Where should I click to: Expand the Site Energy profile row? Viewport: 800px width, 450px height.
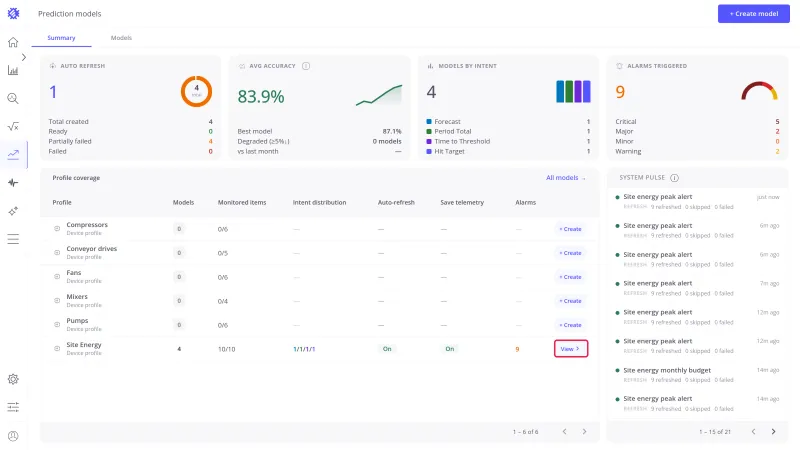click(x=57, y=348)
